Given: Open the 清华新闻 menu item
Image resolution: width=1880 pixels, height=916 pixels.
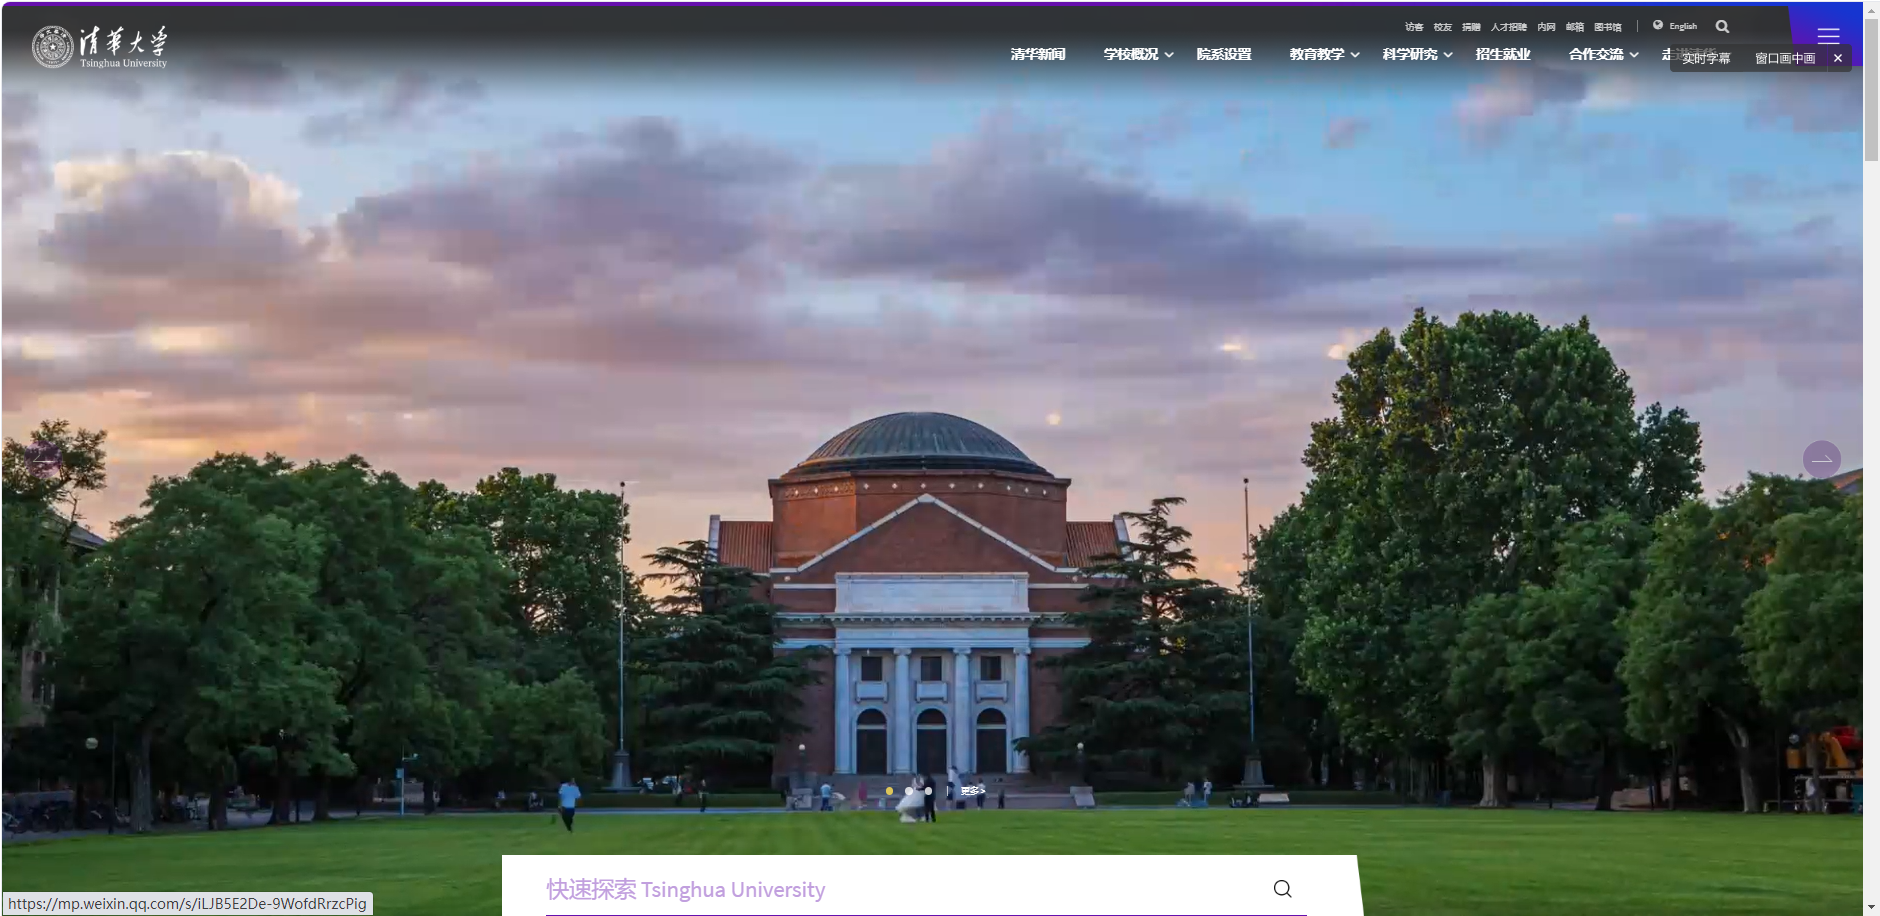Looking at the screenshot, I should tap(1038, 54).
